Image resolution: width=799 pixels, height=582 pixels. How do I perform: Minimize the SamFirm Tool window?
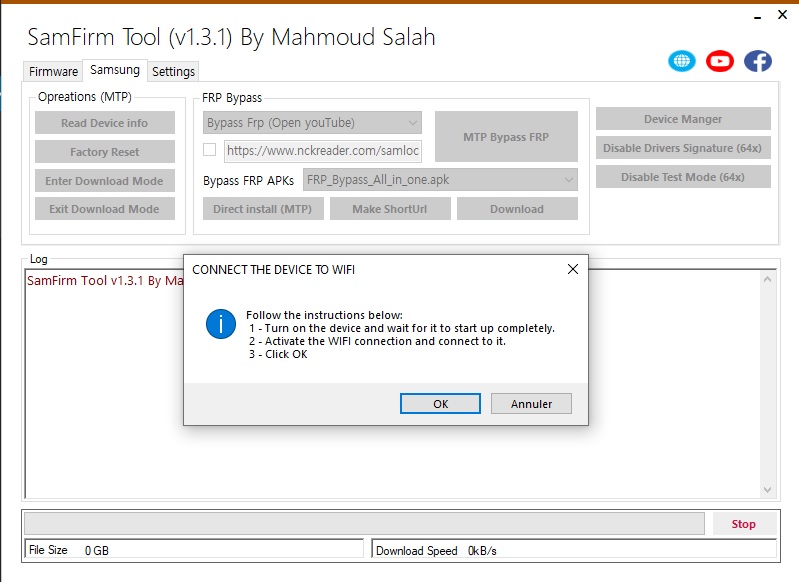click(758, 16)
